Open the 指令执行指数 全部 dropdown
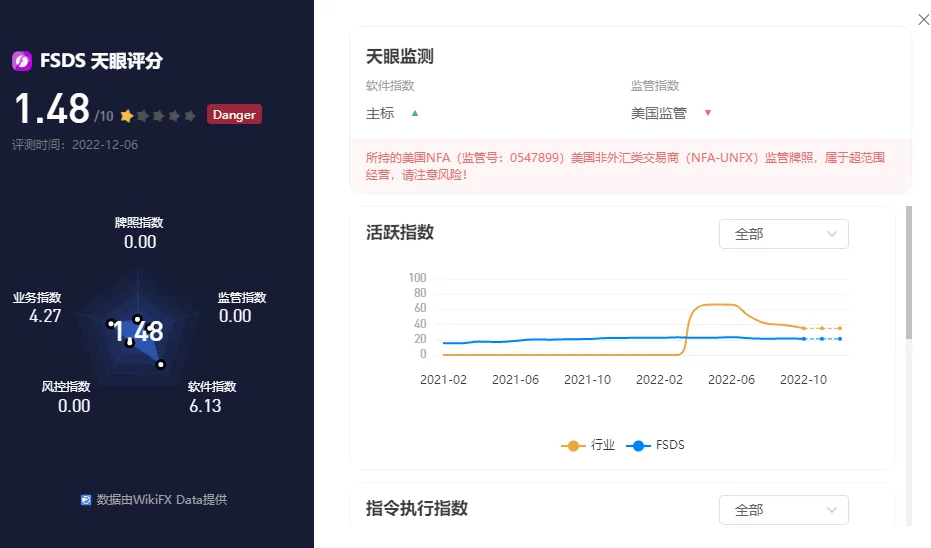Screen dimensions: 931x548 [x=784, y=510]
